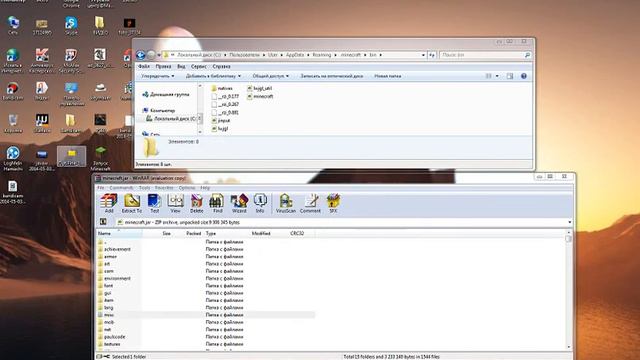Open the Help menu in WinRAR
The height and width of the screenshot is (360, 640).
click(x=205, y=188)
